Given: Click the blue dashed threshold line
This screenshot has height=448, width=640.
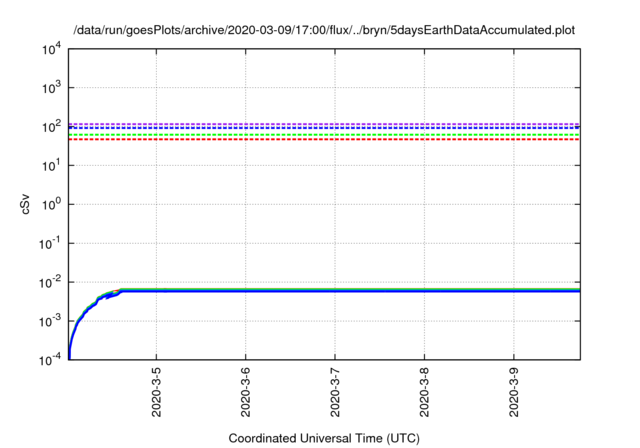Looking at the screenshot, I should pos(324,128).
